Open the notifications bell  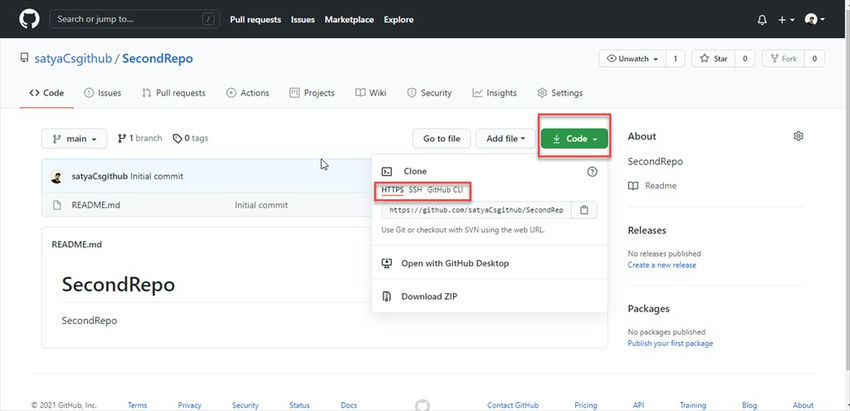click(762, 19)
